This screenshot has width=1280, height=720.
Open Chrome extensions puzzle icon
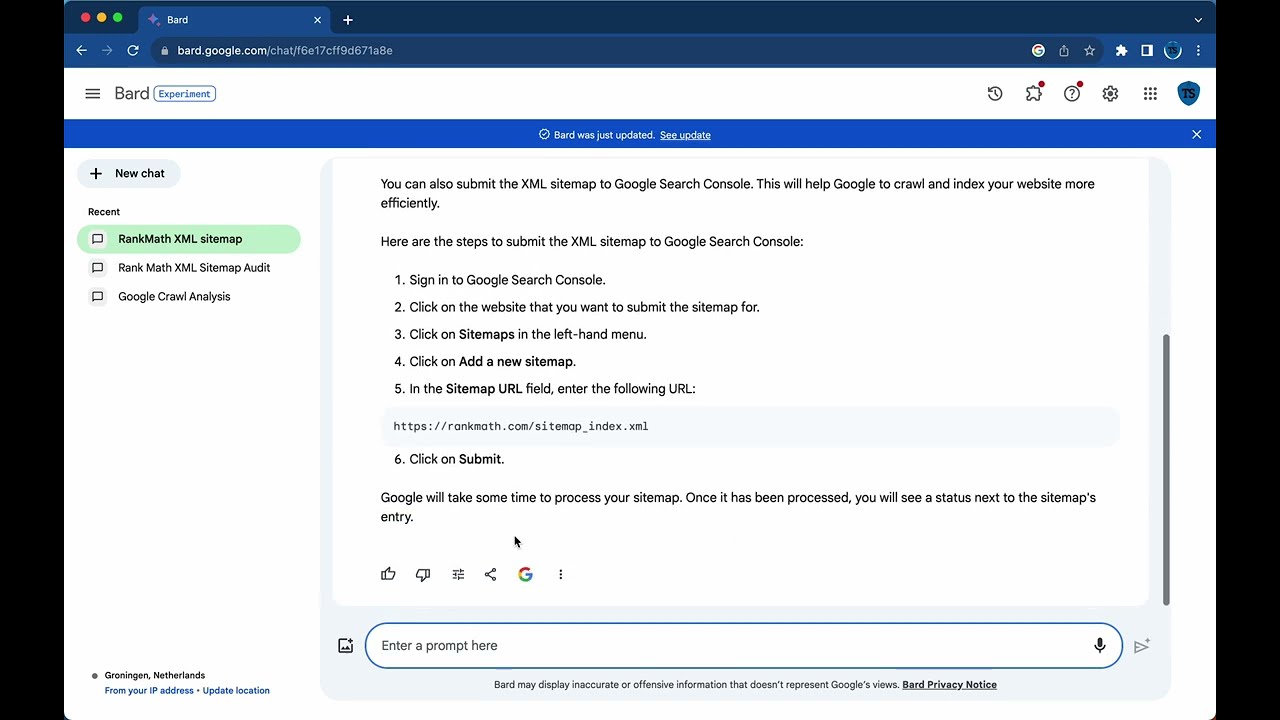1121,50
